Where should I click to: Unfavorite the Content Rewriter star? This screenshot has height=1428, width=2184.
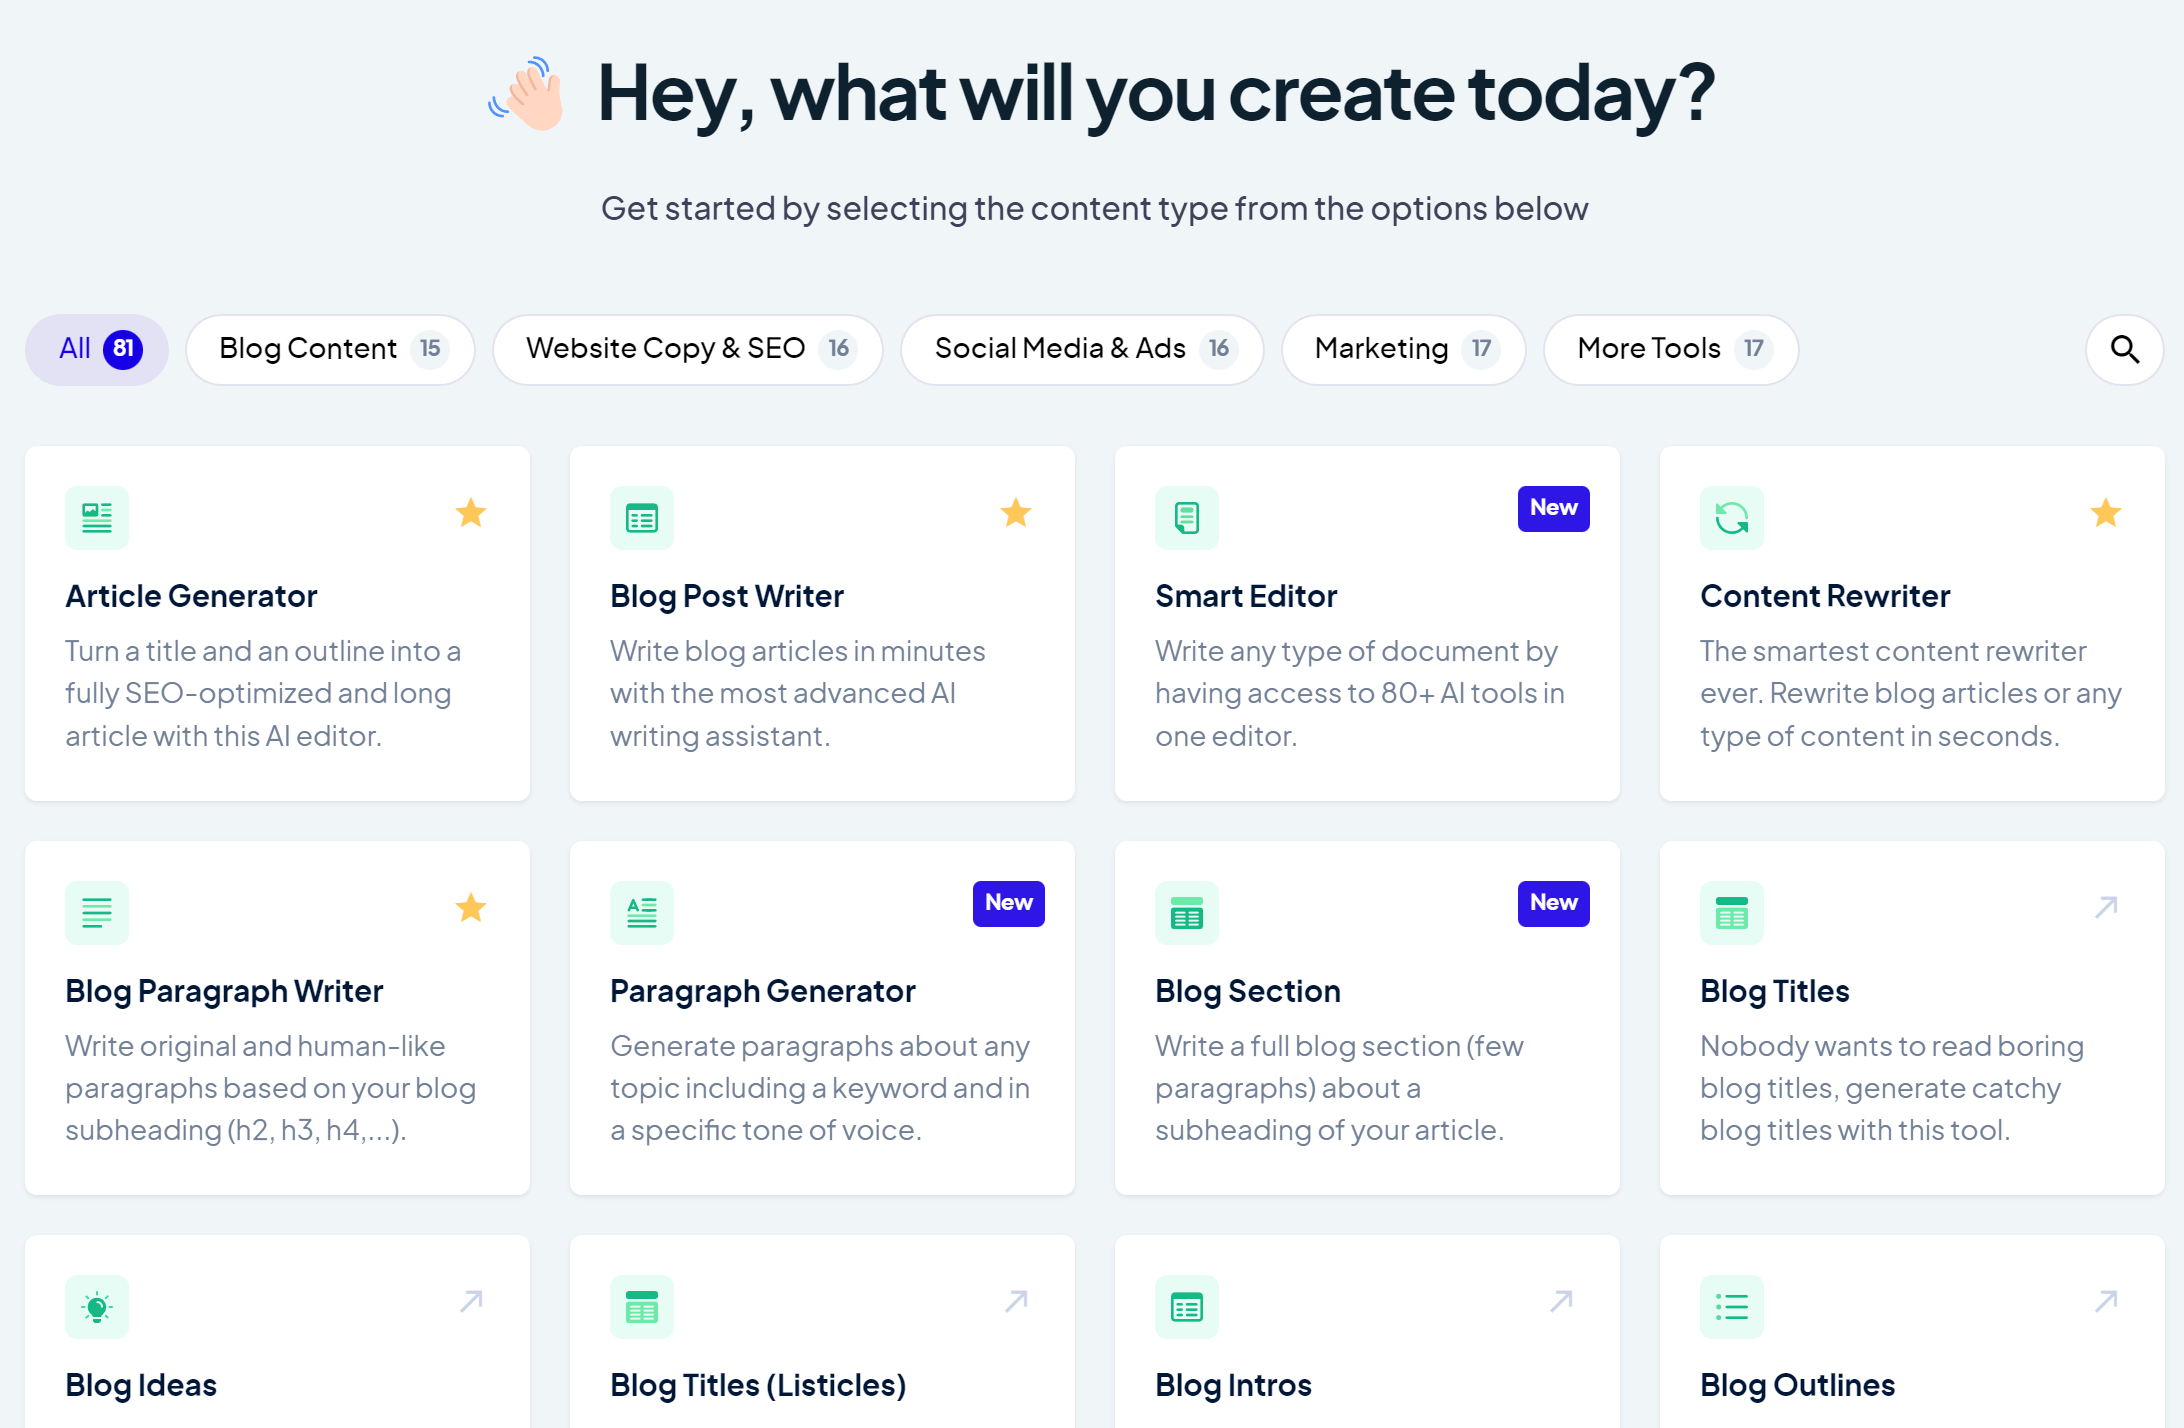point(2106,513)
